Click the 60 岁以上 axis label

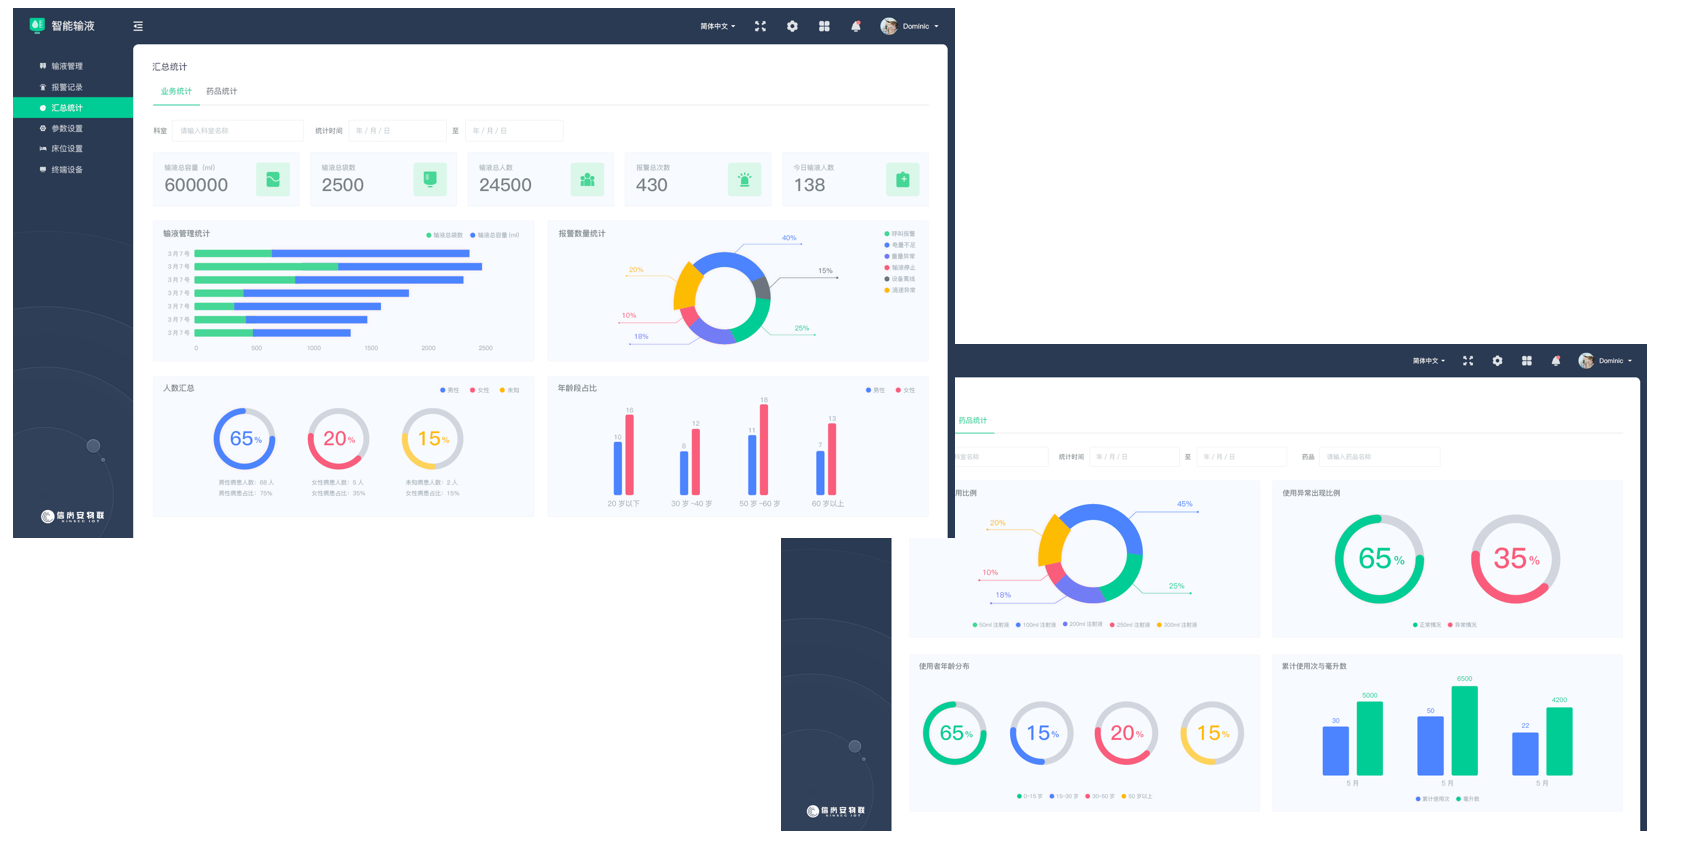tap(828, 504)
